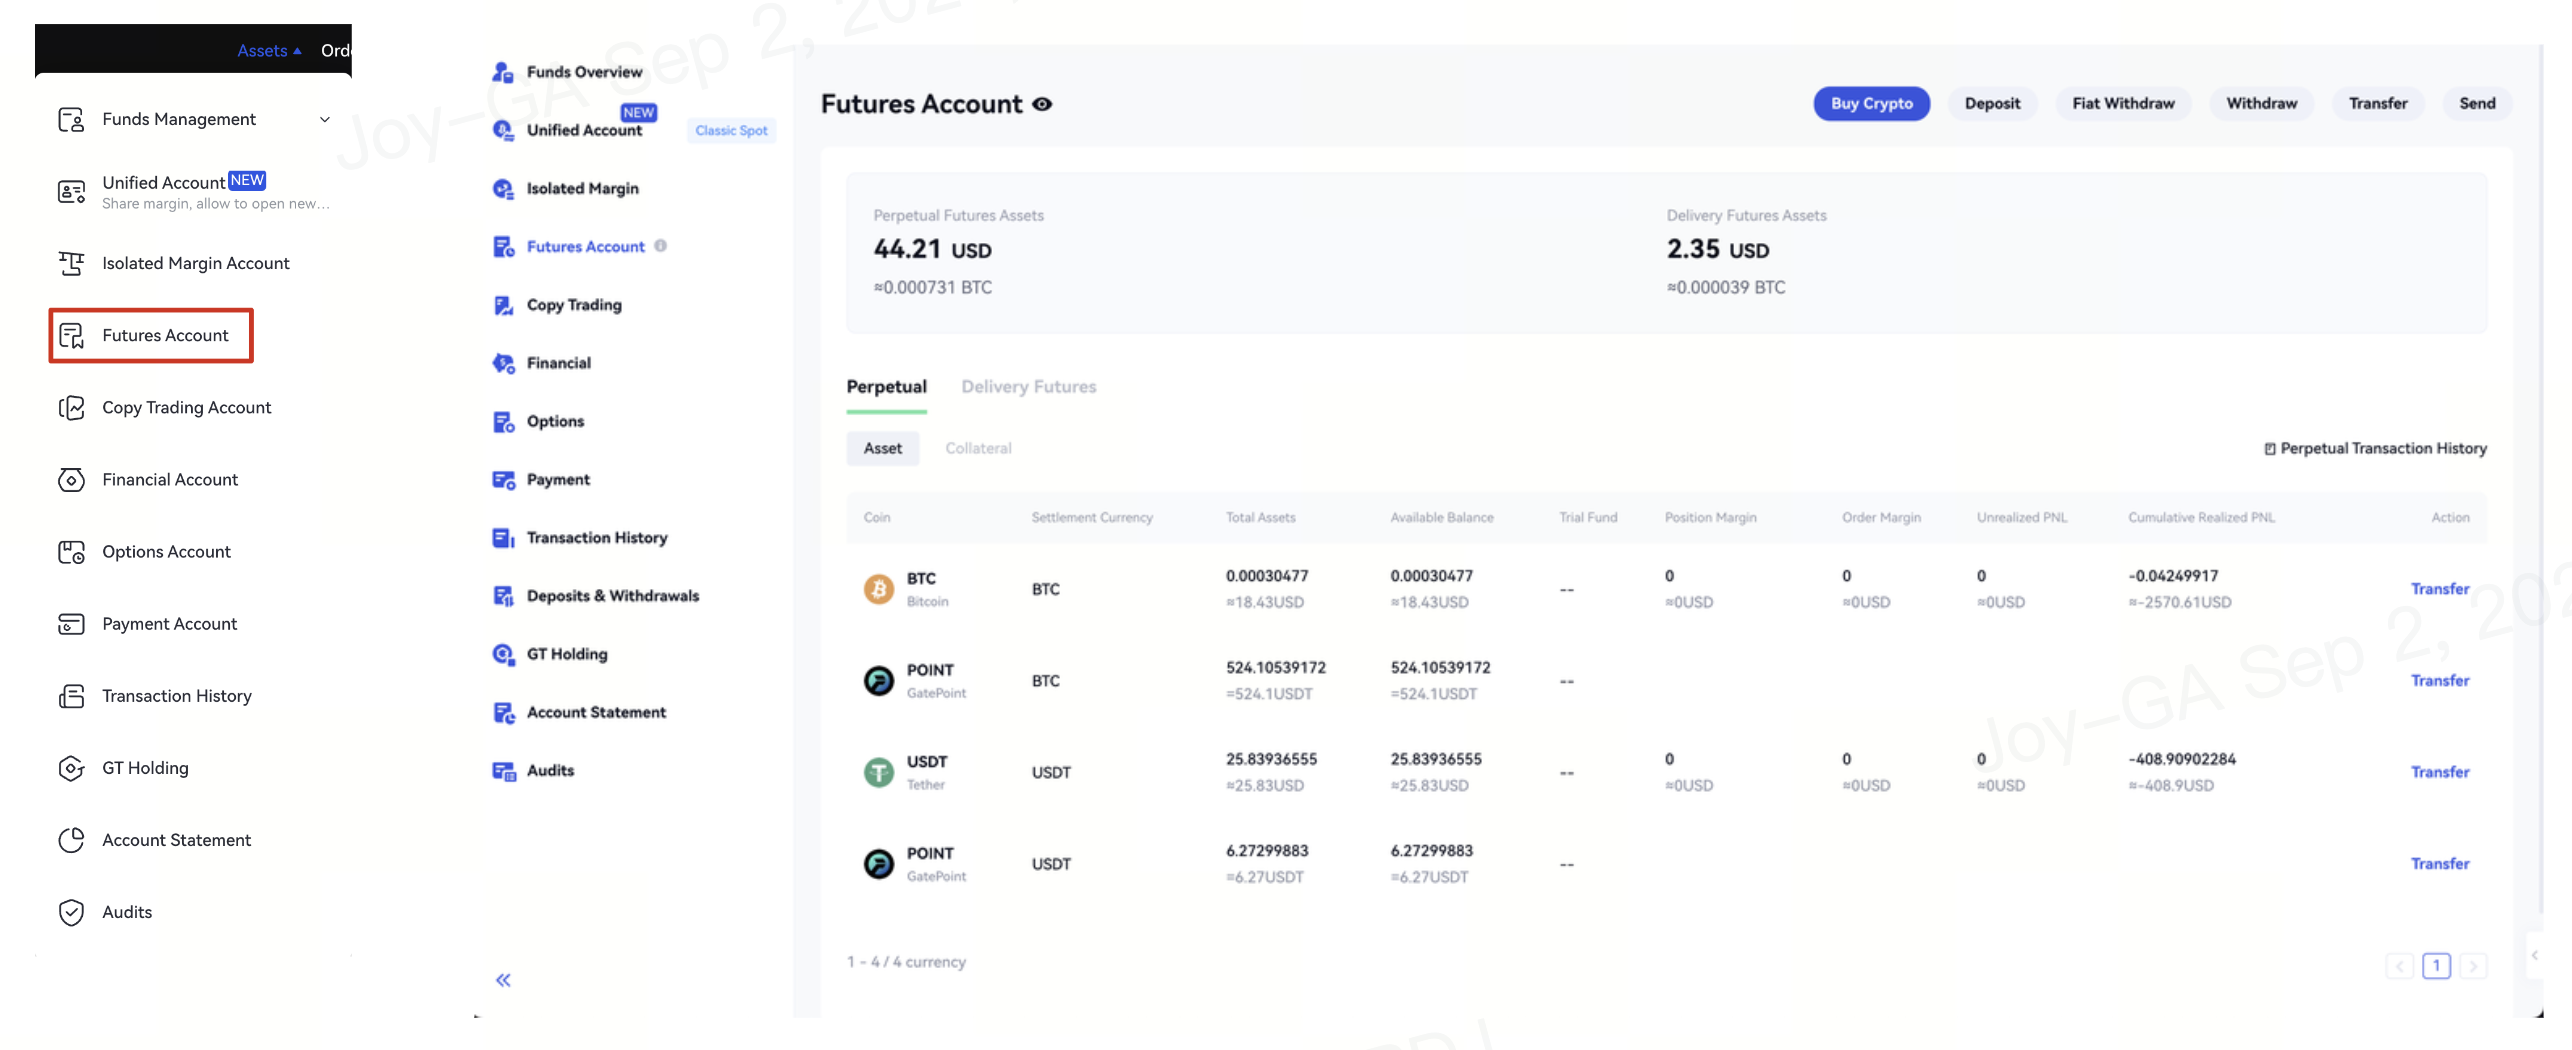Click the Bitcoin coin icon
2572x1050 pixels.
coord(878,589)
